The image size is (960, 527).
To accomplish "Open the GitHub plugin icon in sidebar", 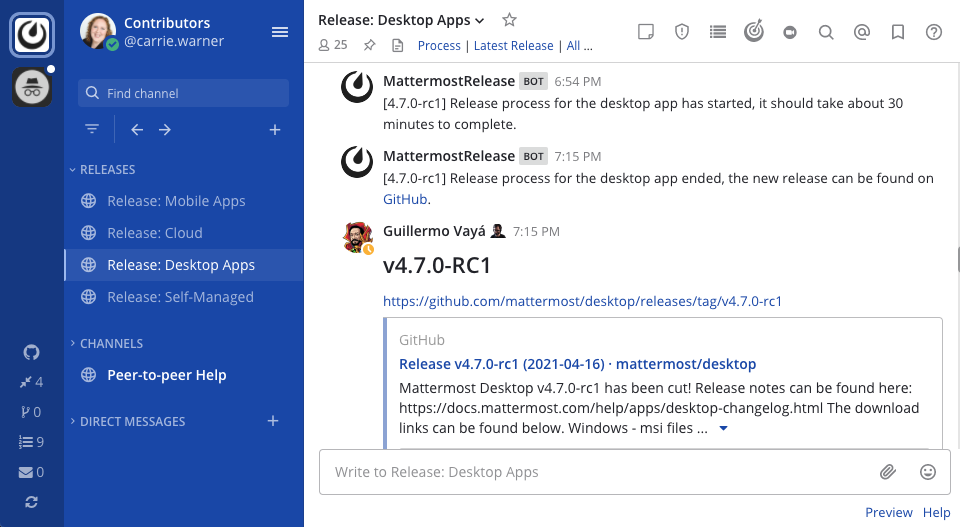I will click(x=31, y=352).
